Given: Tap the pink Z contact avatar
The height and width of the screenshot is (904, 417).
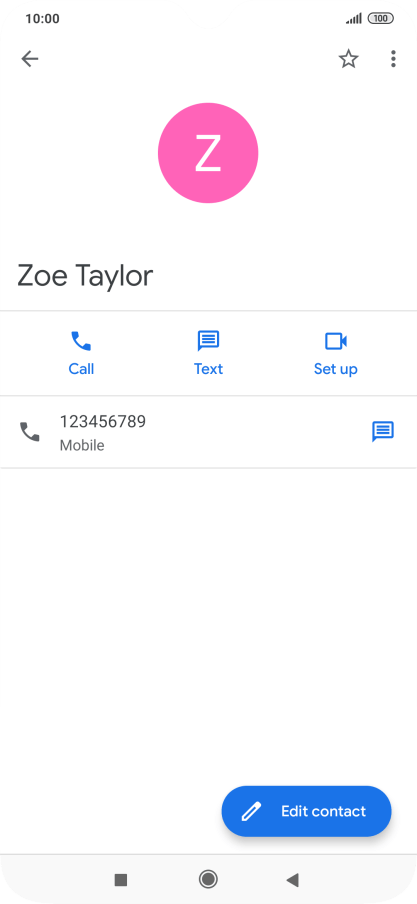Looking at the screenshot, I should point(208,153).
